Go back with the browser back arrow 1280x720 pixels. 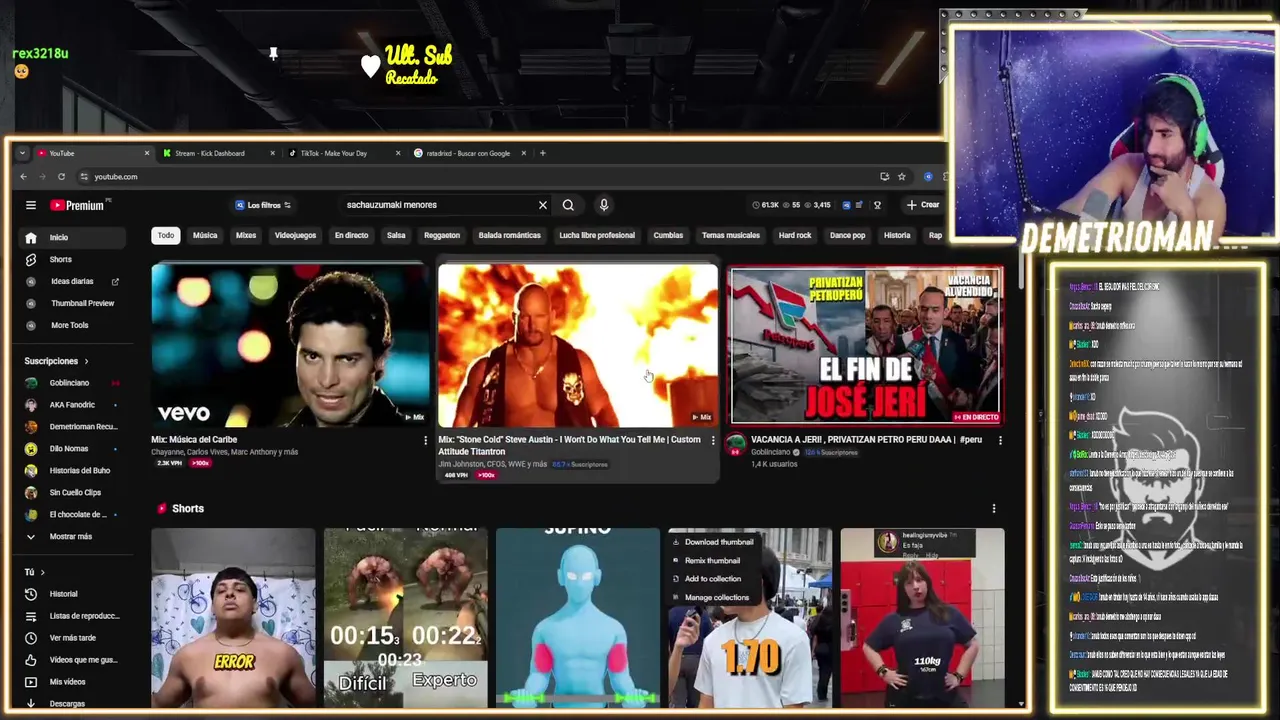click(24, 177)
